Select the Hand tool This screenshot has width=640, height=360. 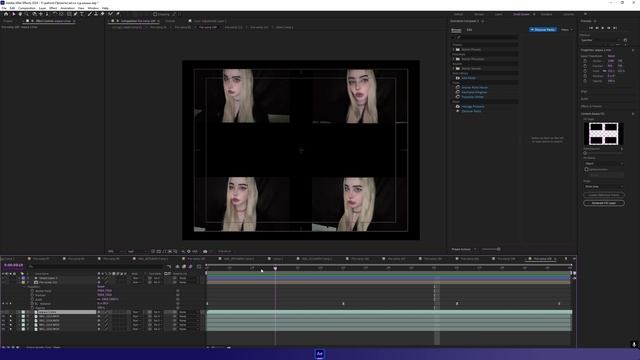pos(20,14)
